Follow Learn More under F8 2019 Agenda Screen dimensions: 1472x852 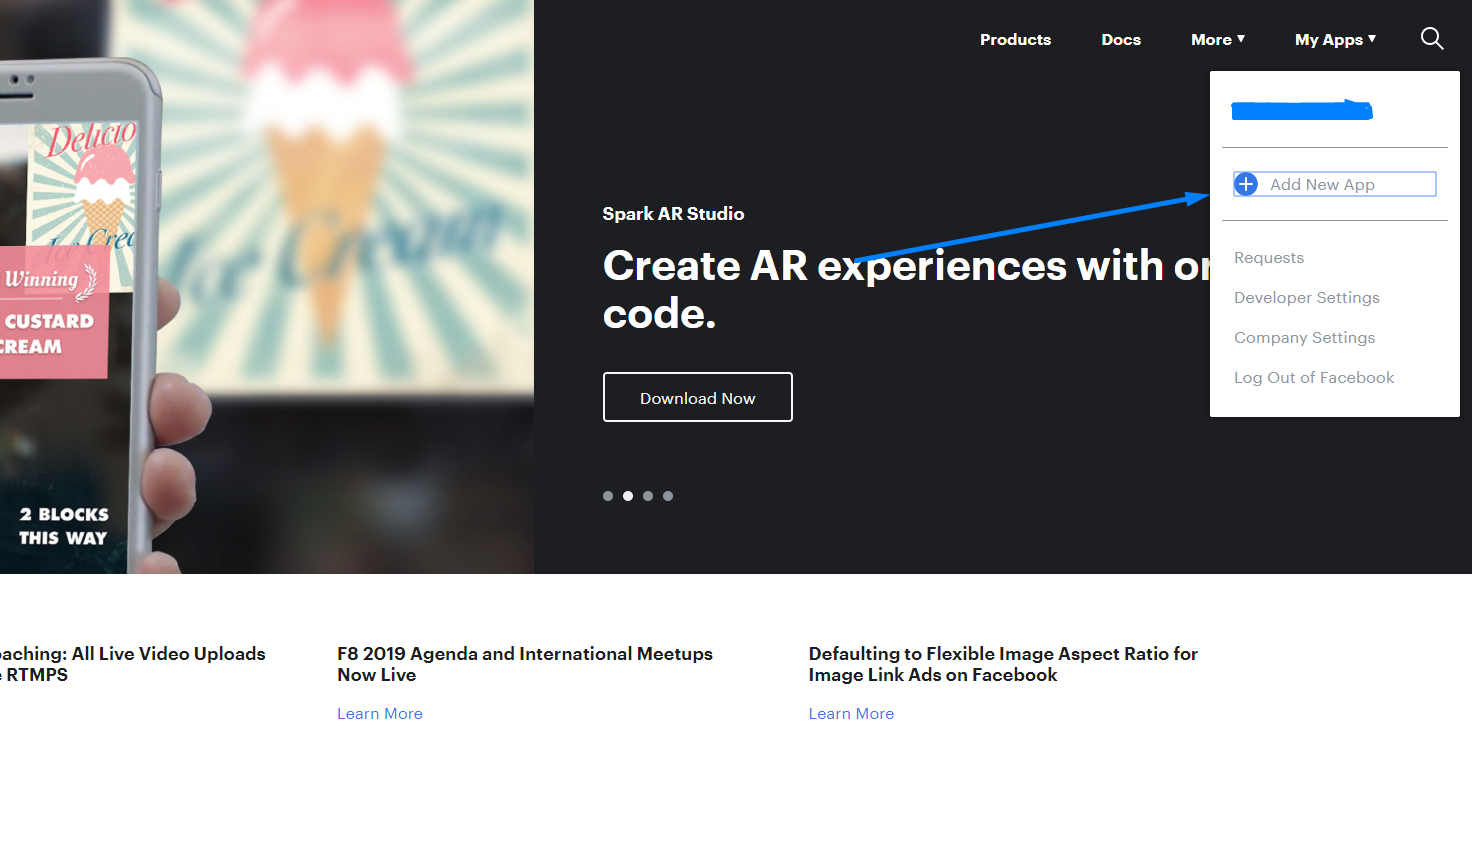380,714
